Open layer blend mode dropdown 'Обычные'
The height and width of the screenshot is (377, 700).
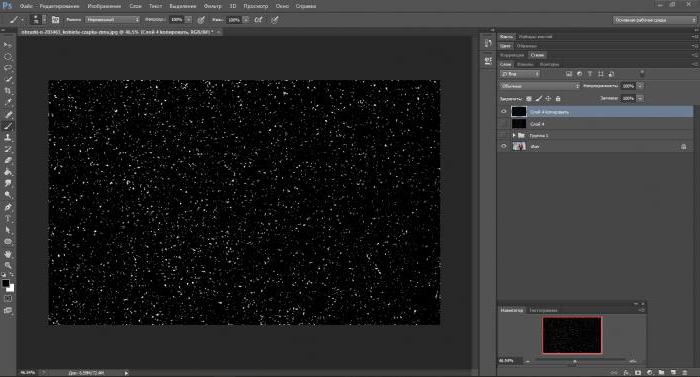[x=539, y=86]
